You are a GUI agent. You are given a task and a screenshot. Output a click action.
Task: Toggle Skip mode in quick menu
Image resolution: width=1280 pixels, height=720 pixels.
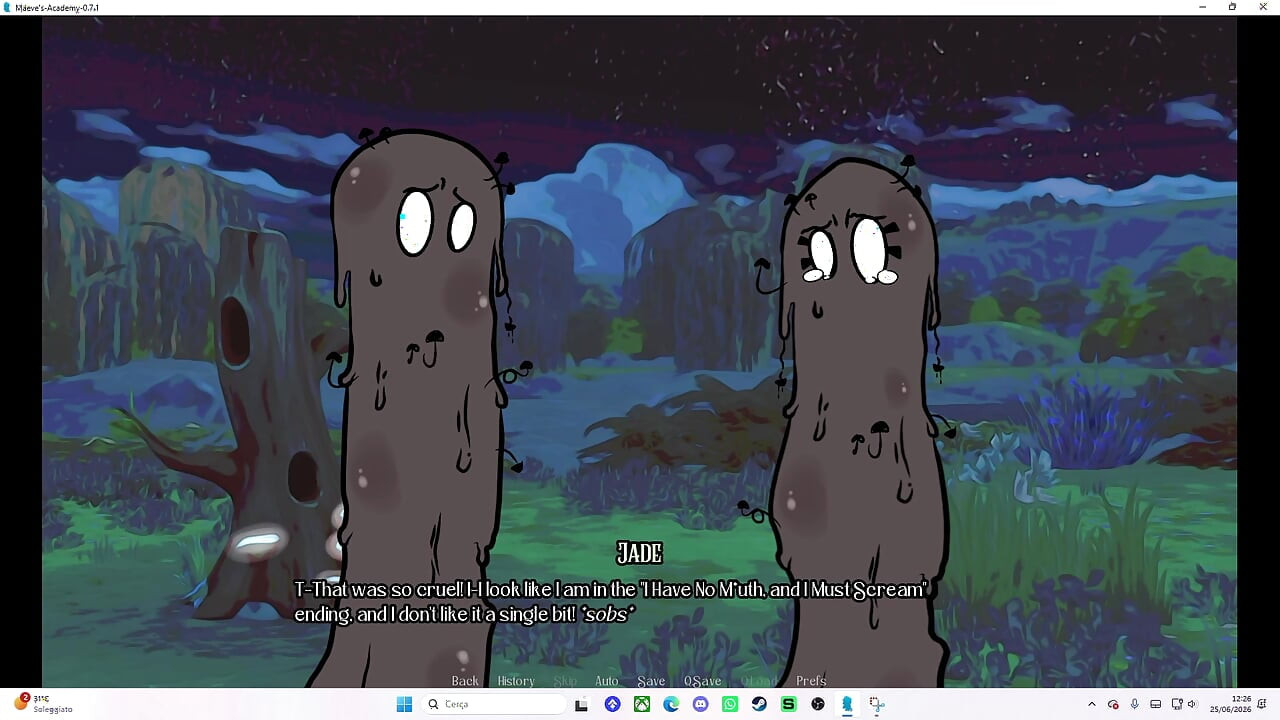(565, 681)
